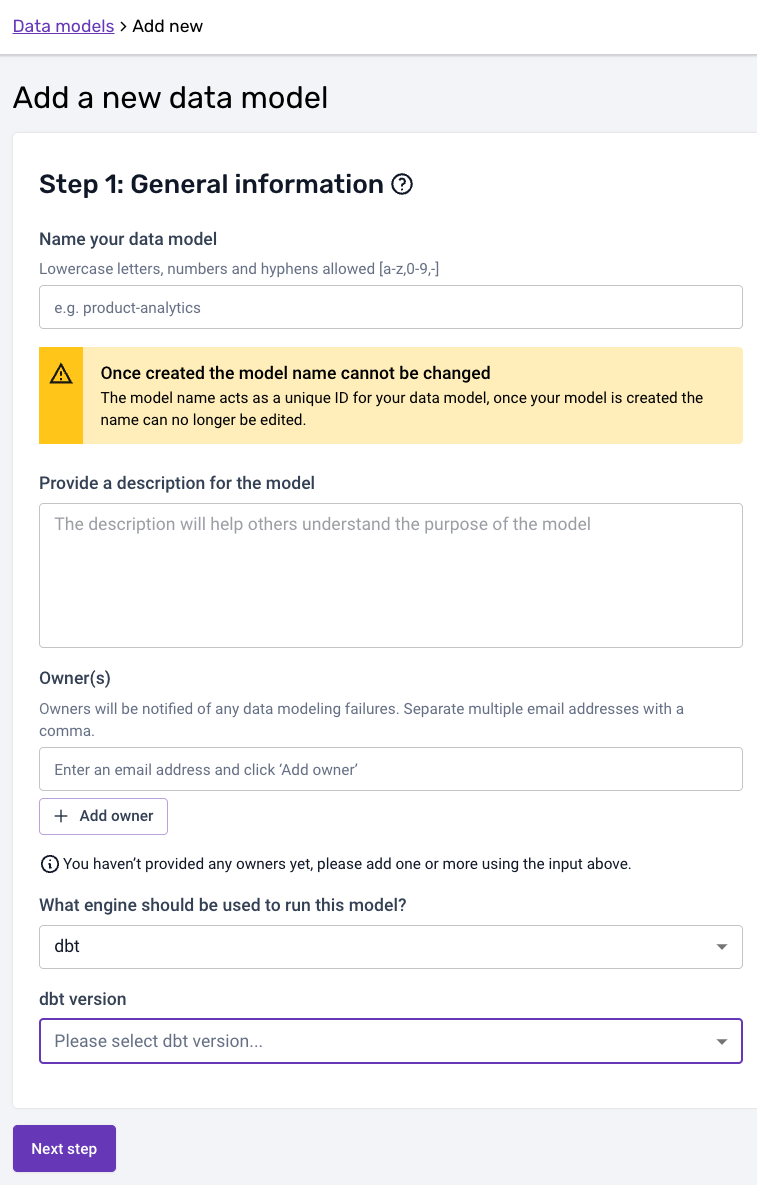
Task: Focus the data model name input field
Action: point(390,307)
